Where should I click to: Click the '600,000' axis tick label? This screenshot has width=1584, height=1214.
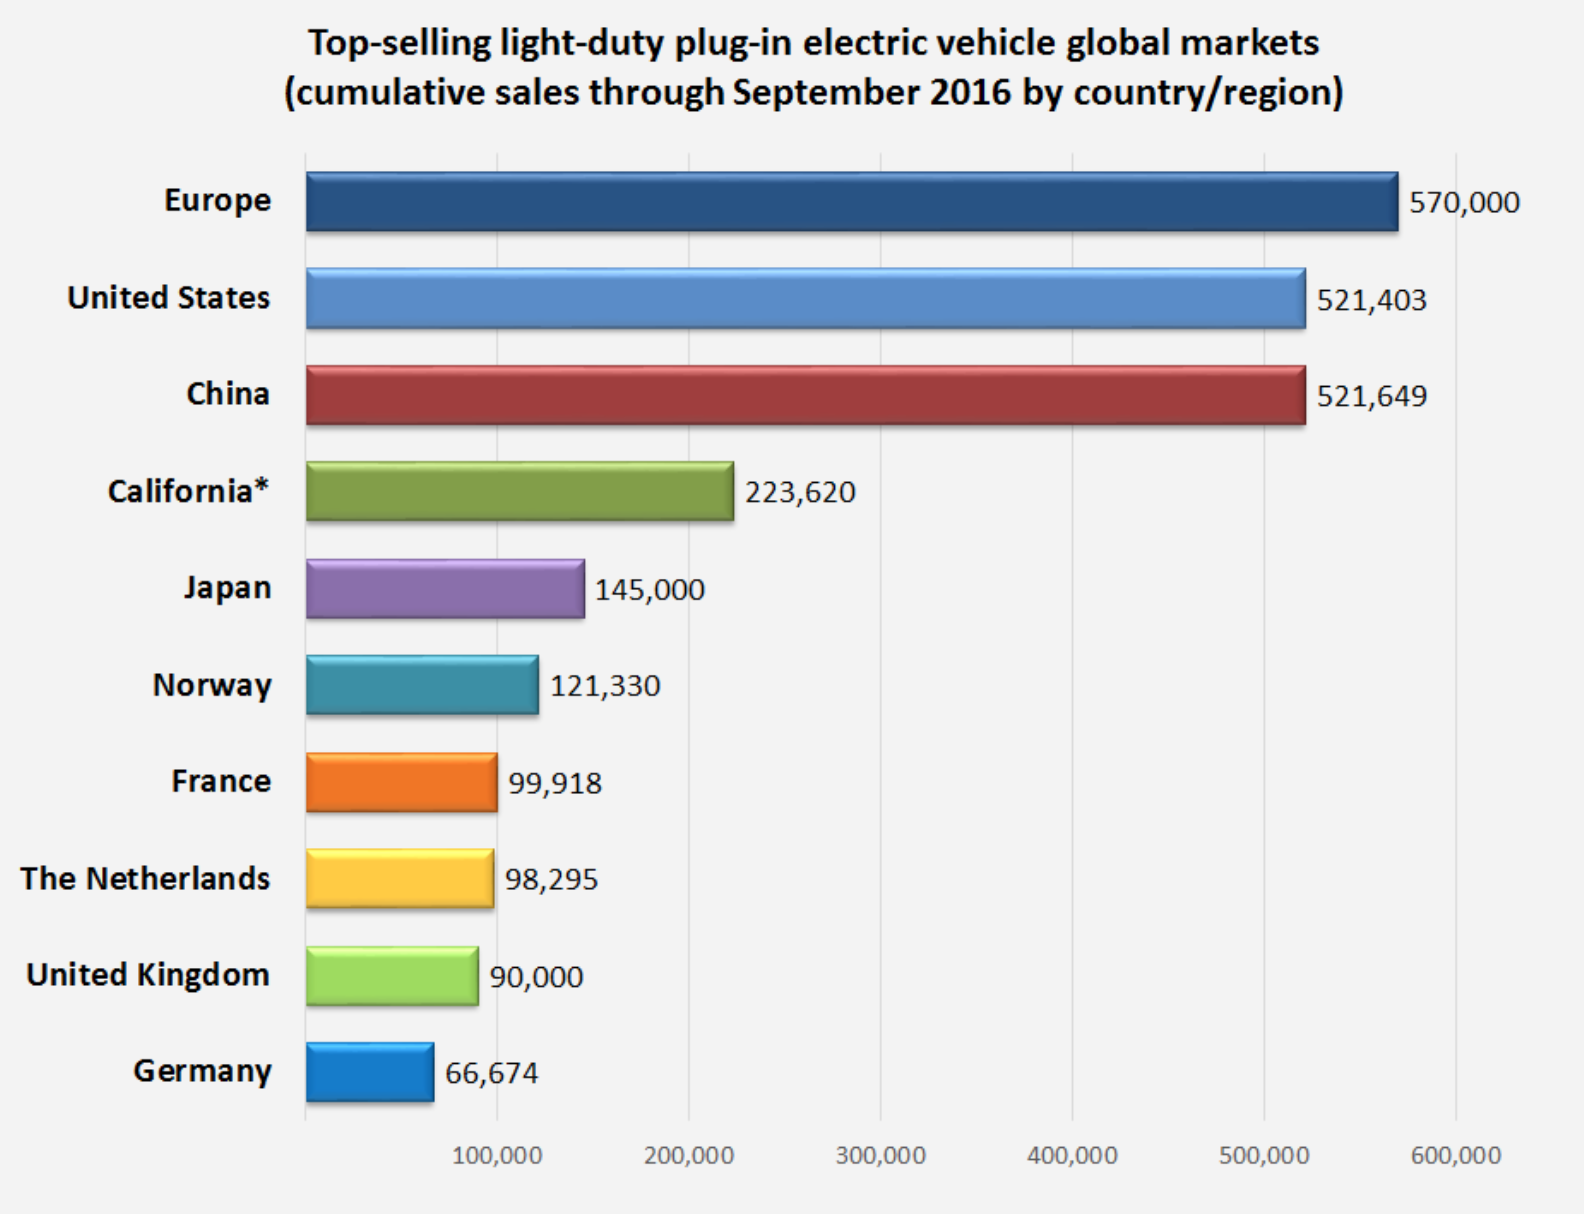point(1456,1156)
